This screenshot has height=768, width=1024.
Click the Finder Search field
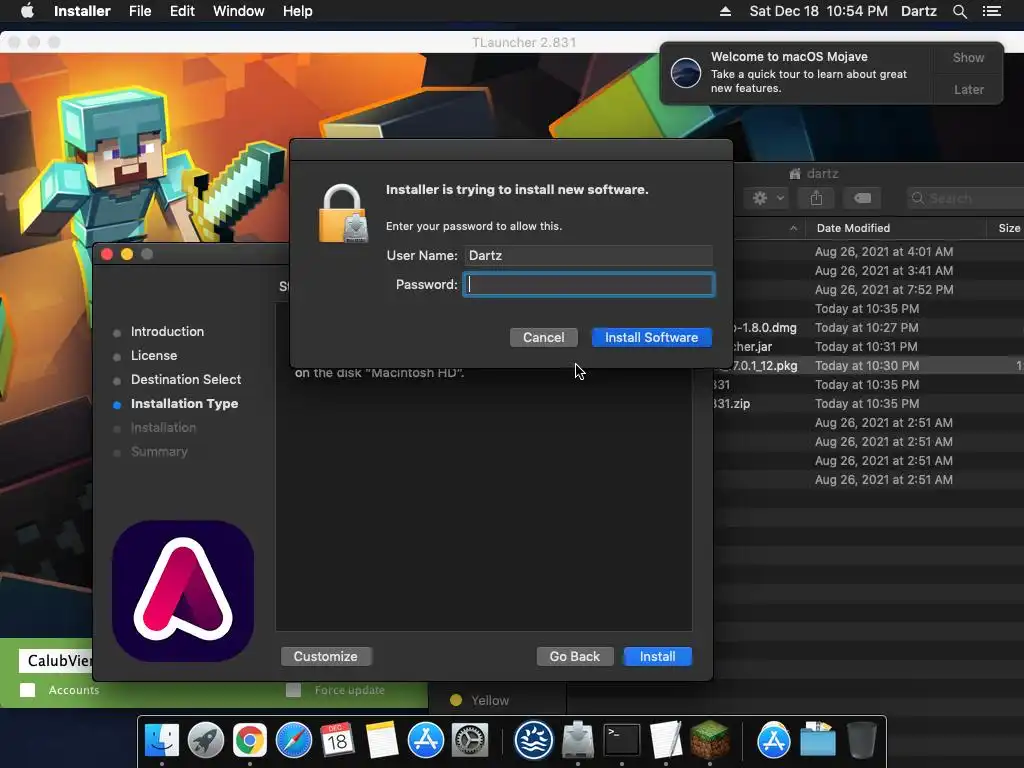point(965,198)
